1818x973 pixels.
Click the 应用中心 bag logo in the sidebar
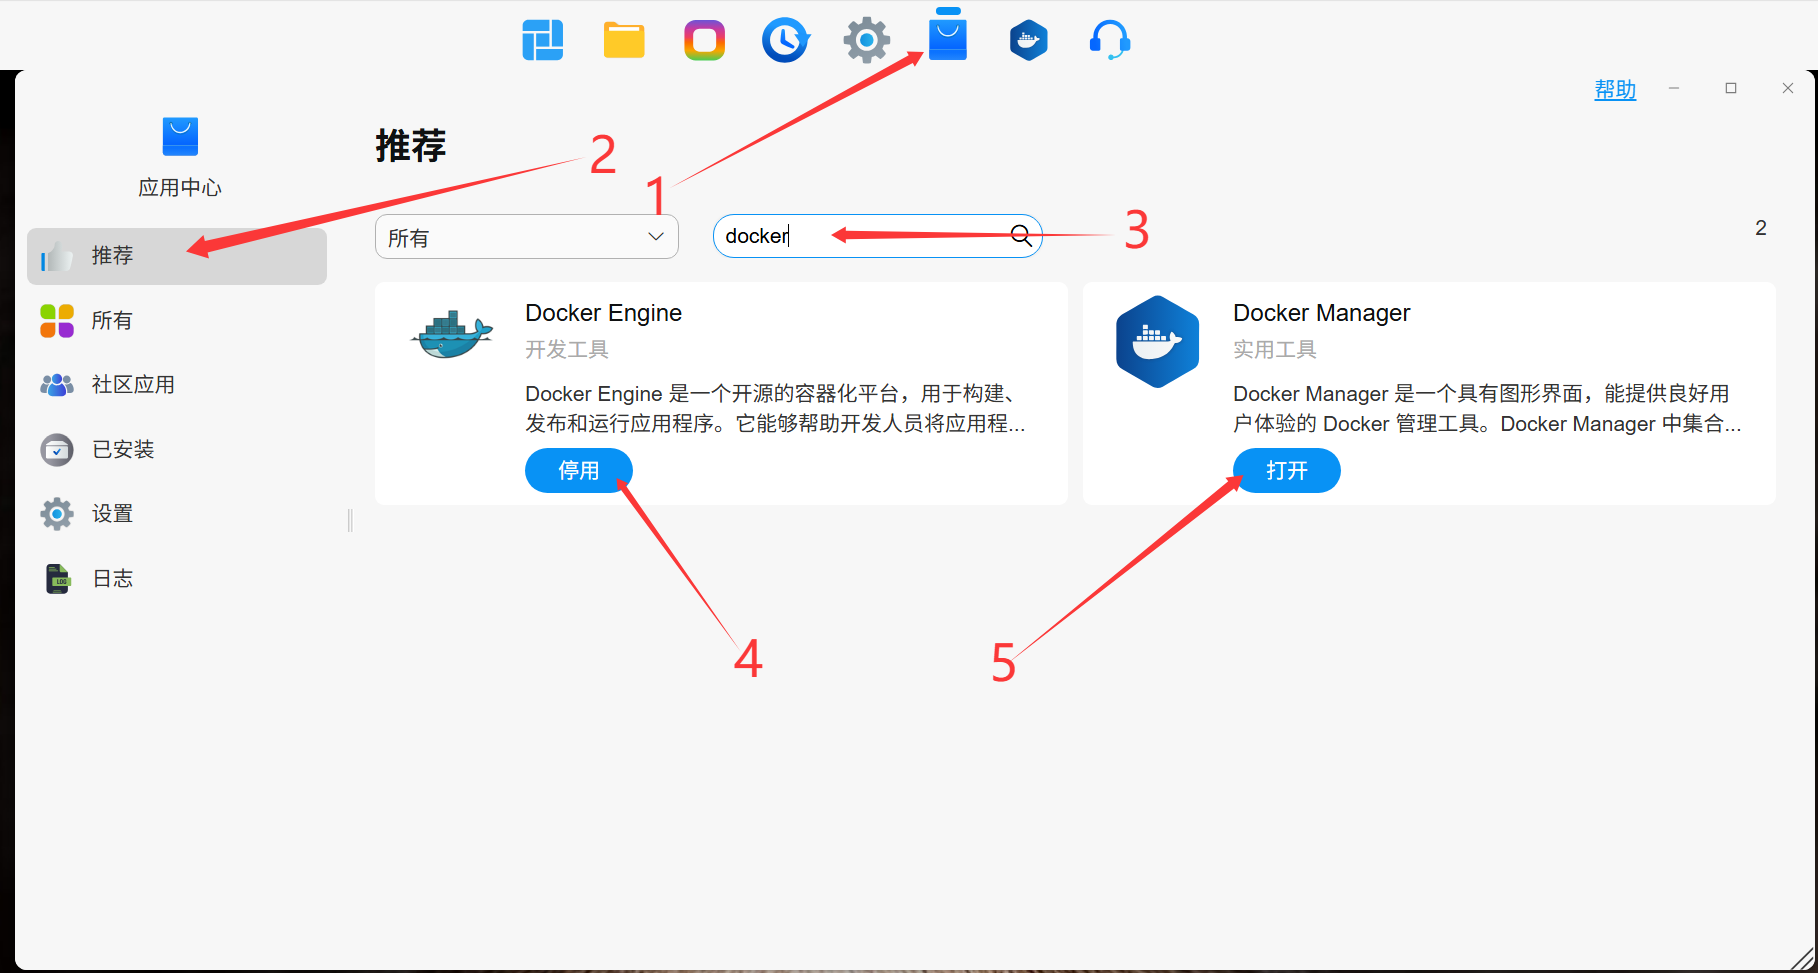tap(180, 137)
